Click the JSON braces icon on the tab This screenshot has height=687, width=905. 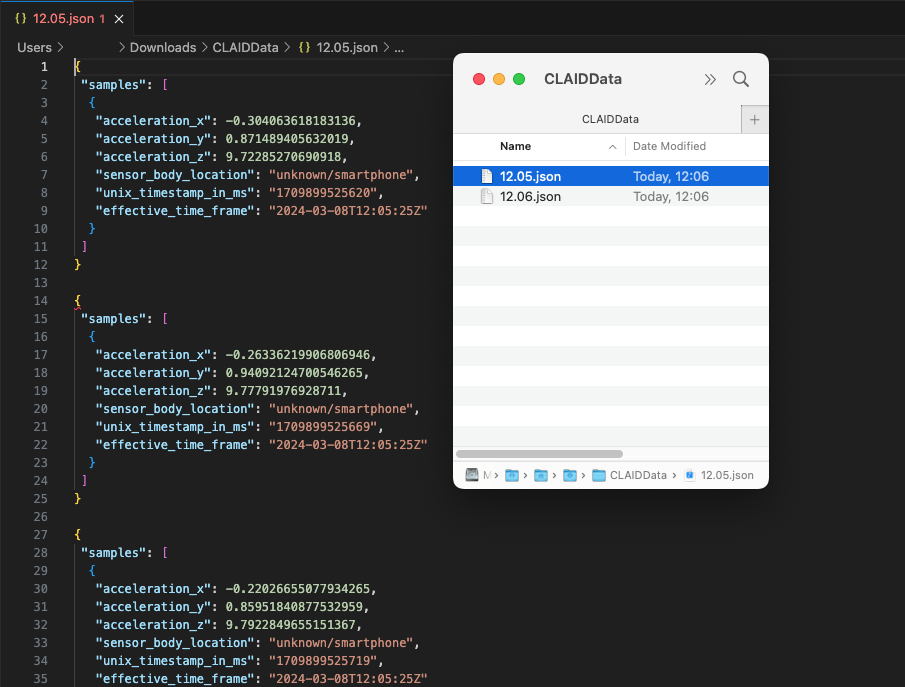tap(21, 18)
